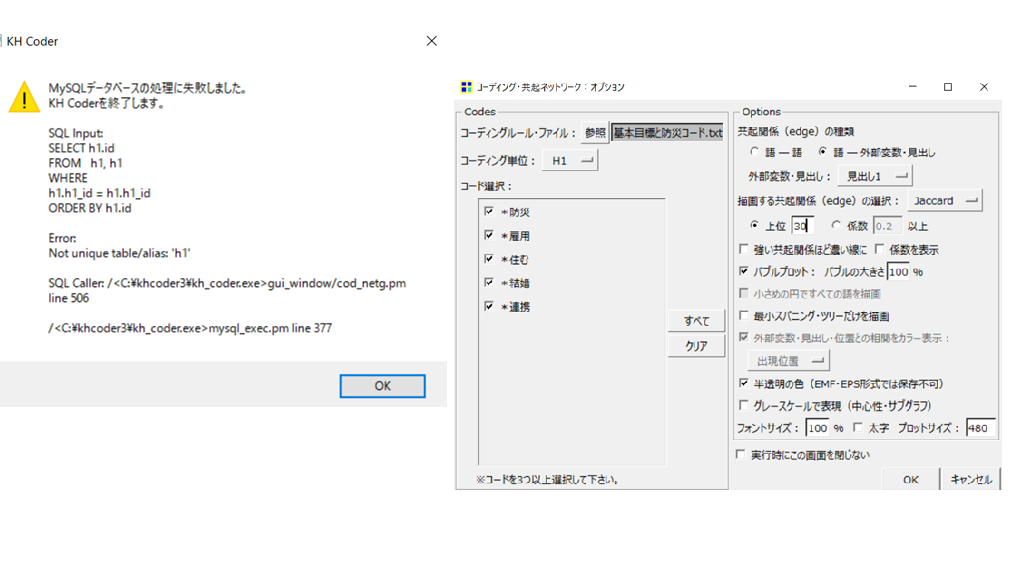Screen dimensions: 1024x576
Task: Click the MySQLデータベースの処理に失敗しました message
Action: 147,88
